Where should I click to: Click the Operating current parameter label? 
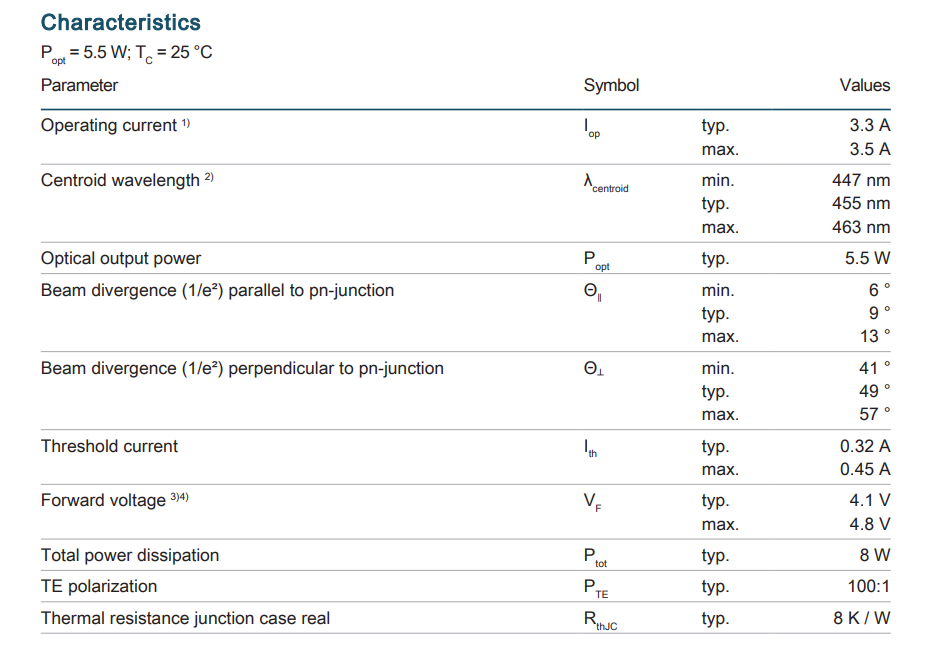108,126
